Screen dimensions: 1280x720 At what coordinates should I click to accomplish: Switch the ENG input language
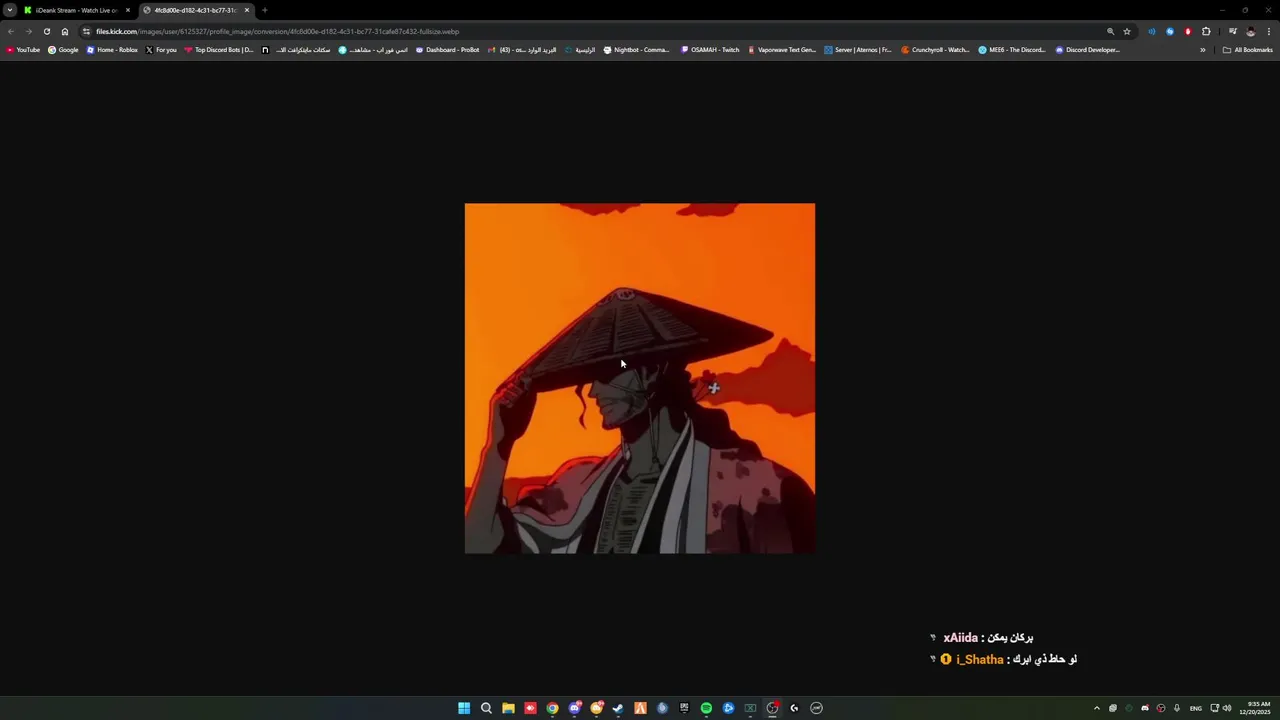(1196, 708)
